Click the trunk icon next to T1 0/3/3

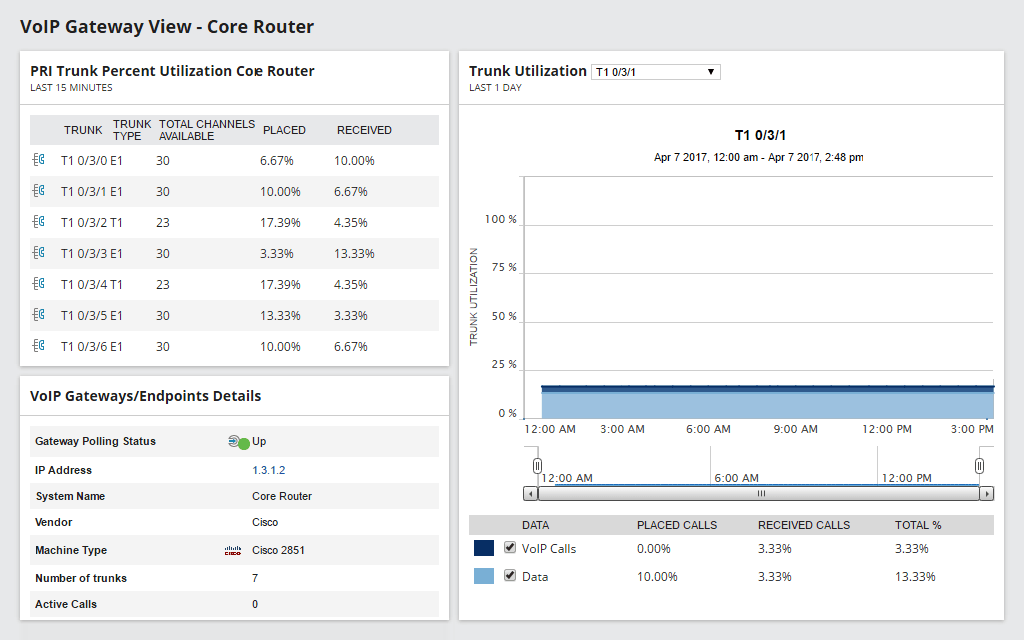click(40, 253)
